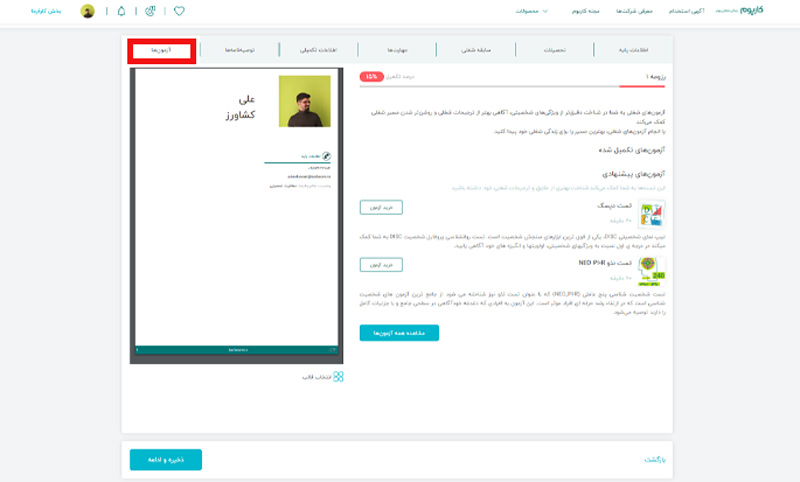Switch to the تحصیلات tab

click(x=555, y=50)
